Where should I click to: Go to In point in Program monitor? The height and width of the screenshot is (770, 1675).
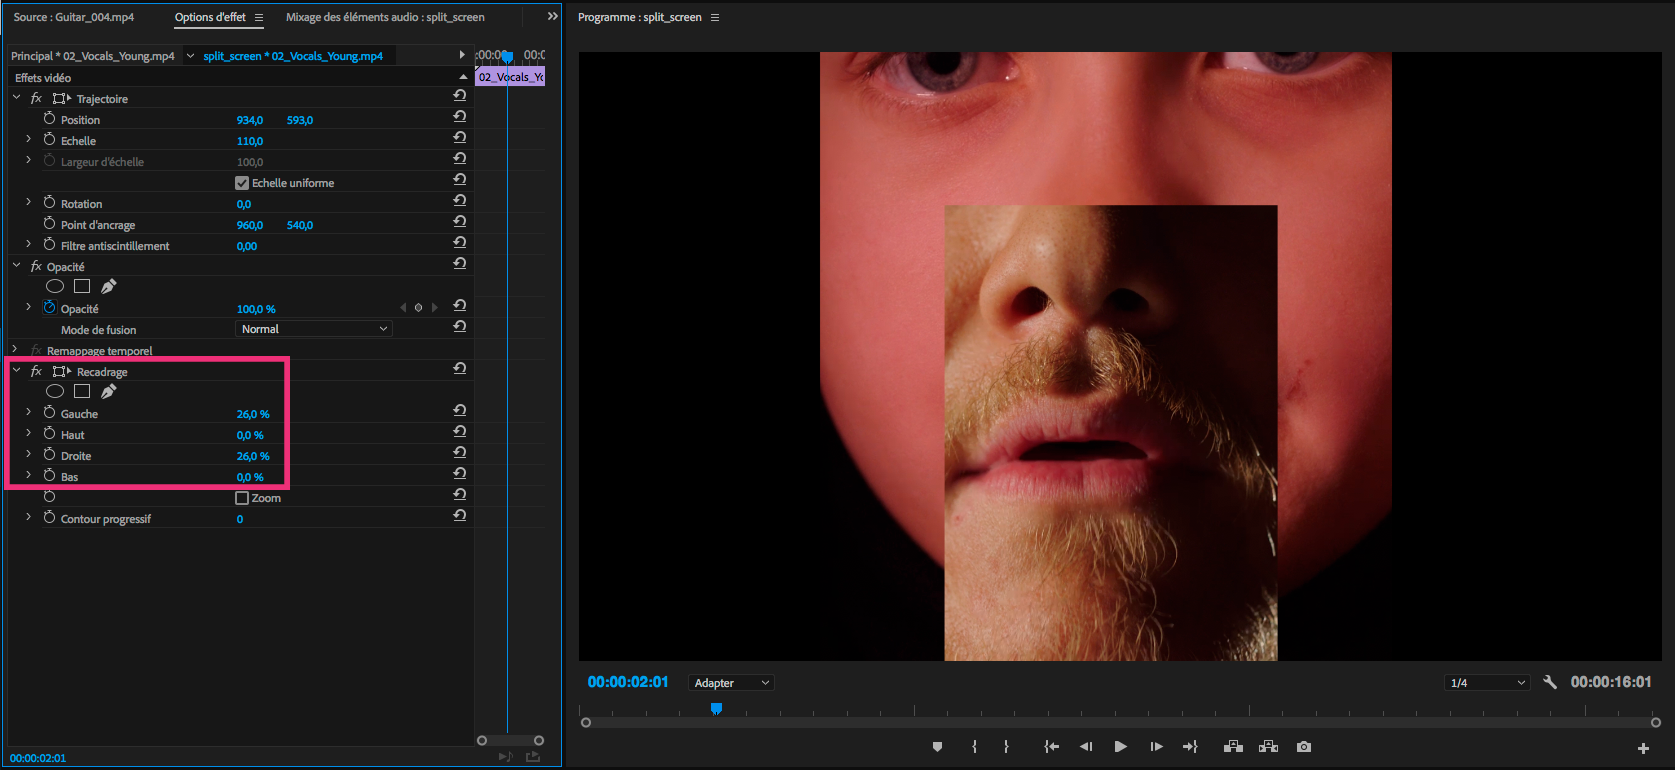(x=1051, y=747)
